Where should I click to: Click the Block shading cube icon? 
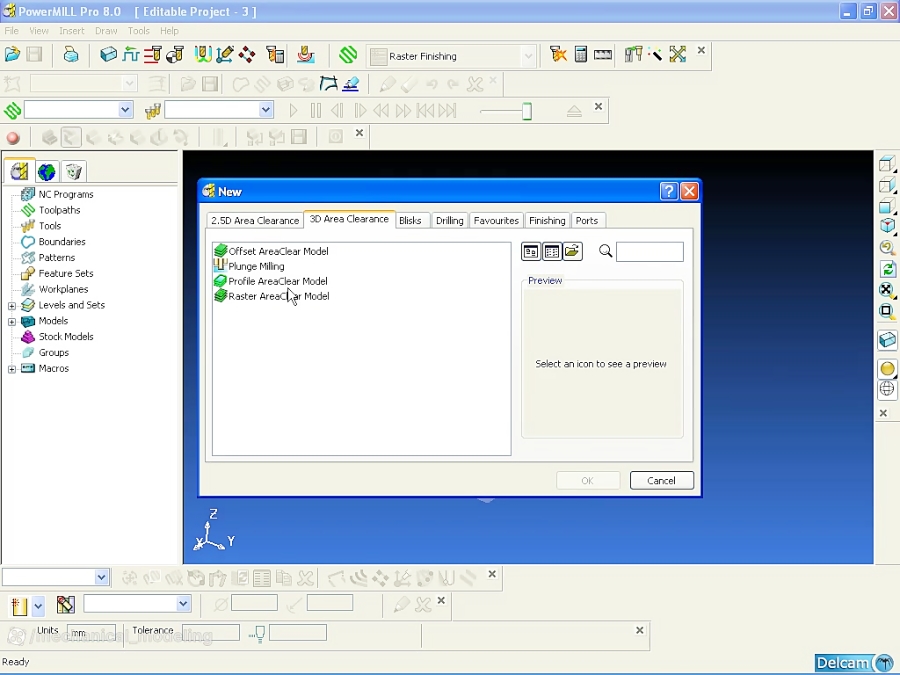point(887,340)
